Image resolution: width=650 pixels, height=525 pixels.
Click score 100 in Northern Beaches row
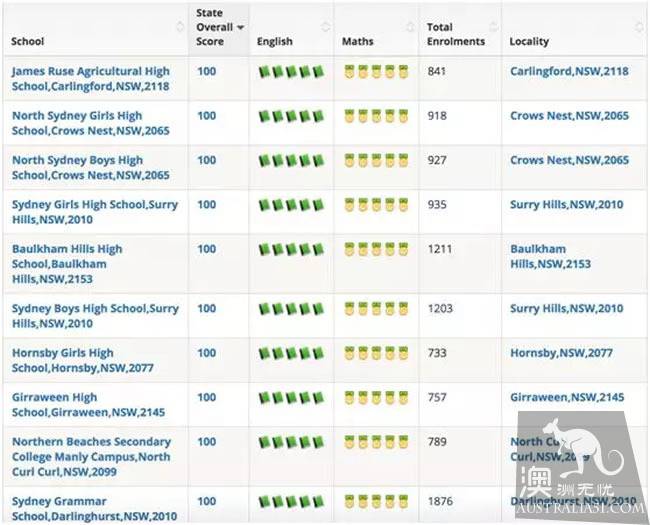click(207, 442)
